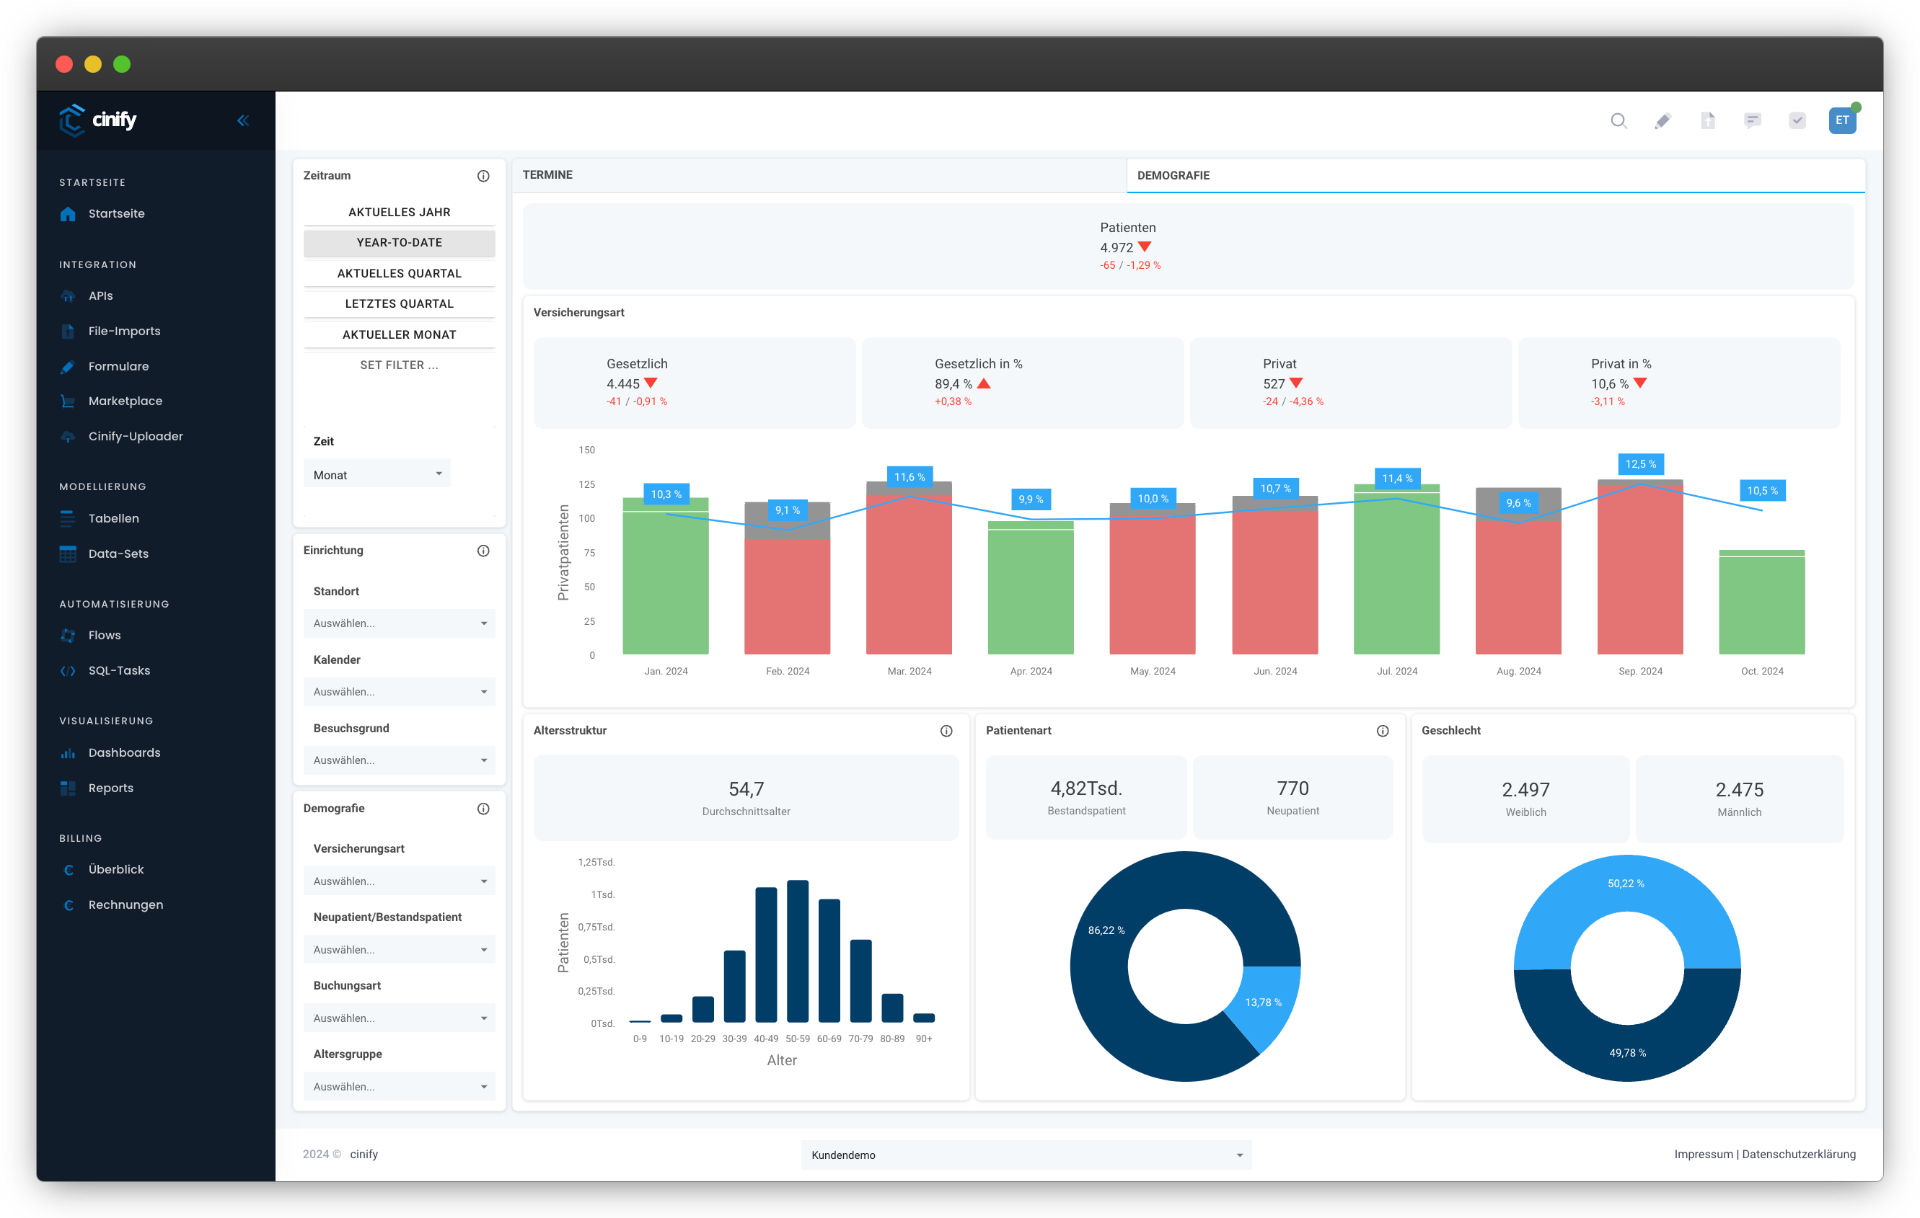Screen dimensions: 1920x1218
Task: Open the Standort Auswählen dropdown
Action: (399, 623)
